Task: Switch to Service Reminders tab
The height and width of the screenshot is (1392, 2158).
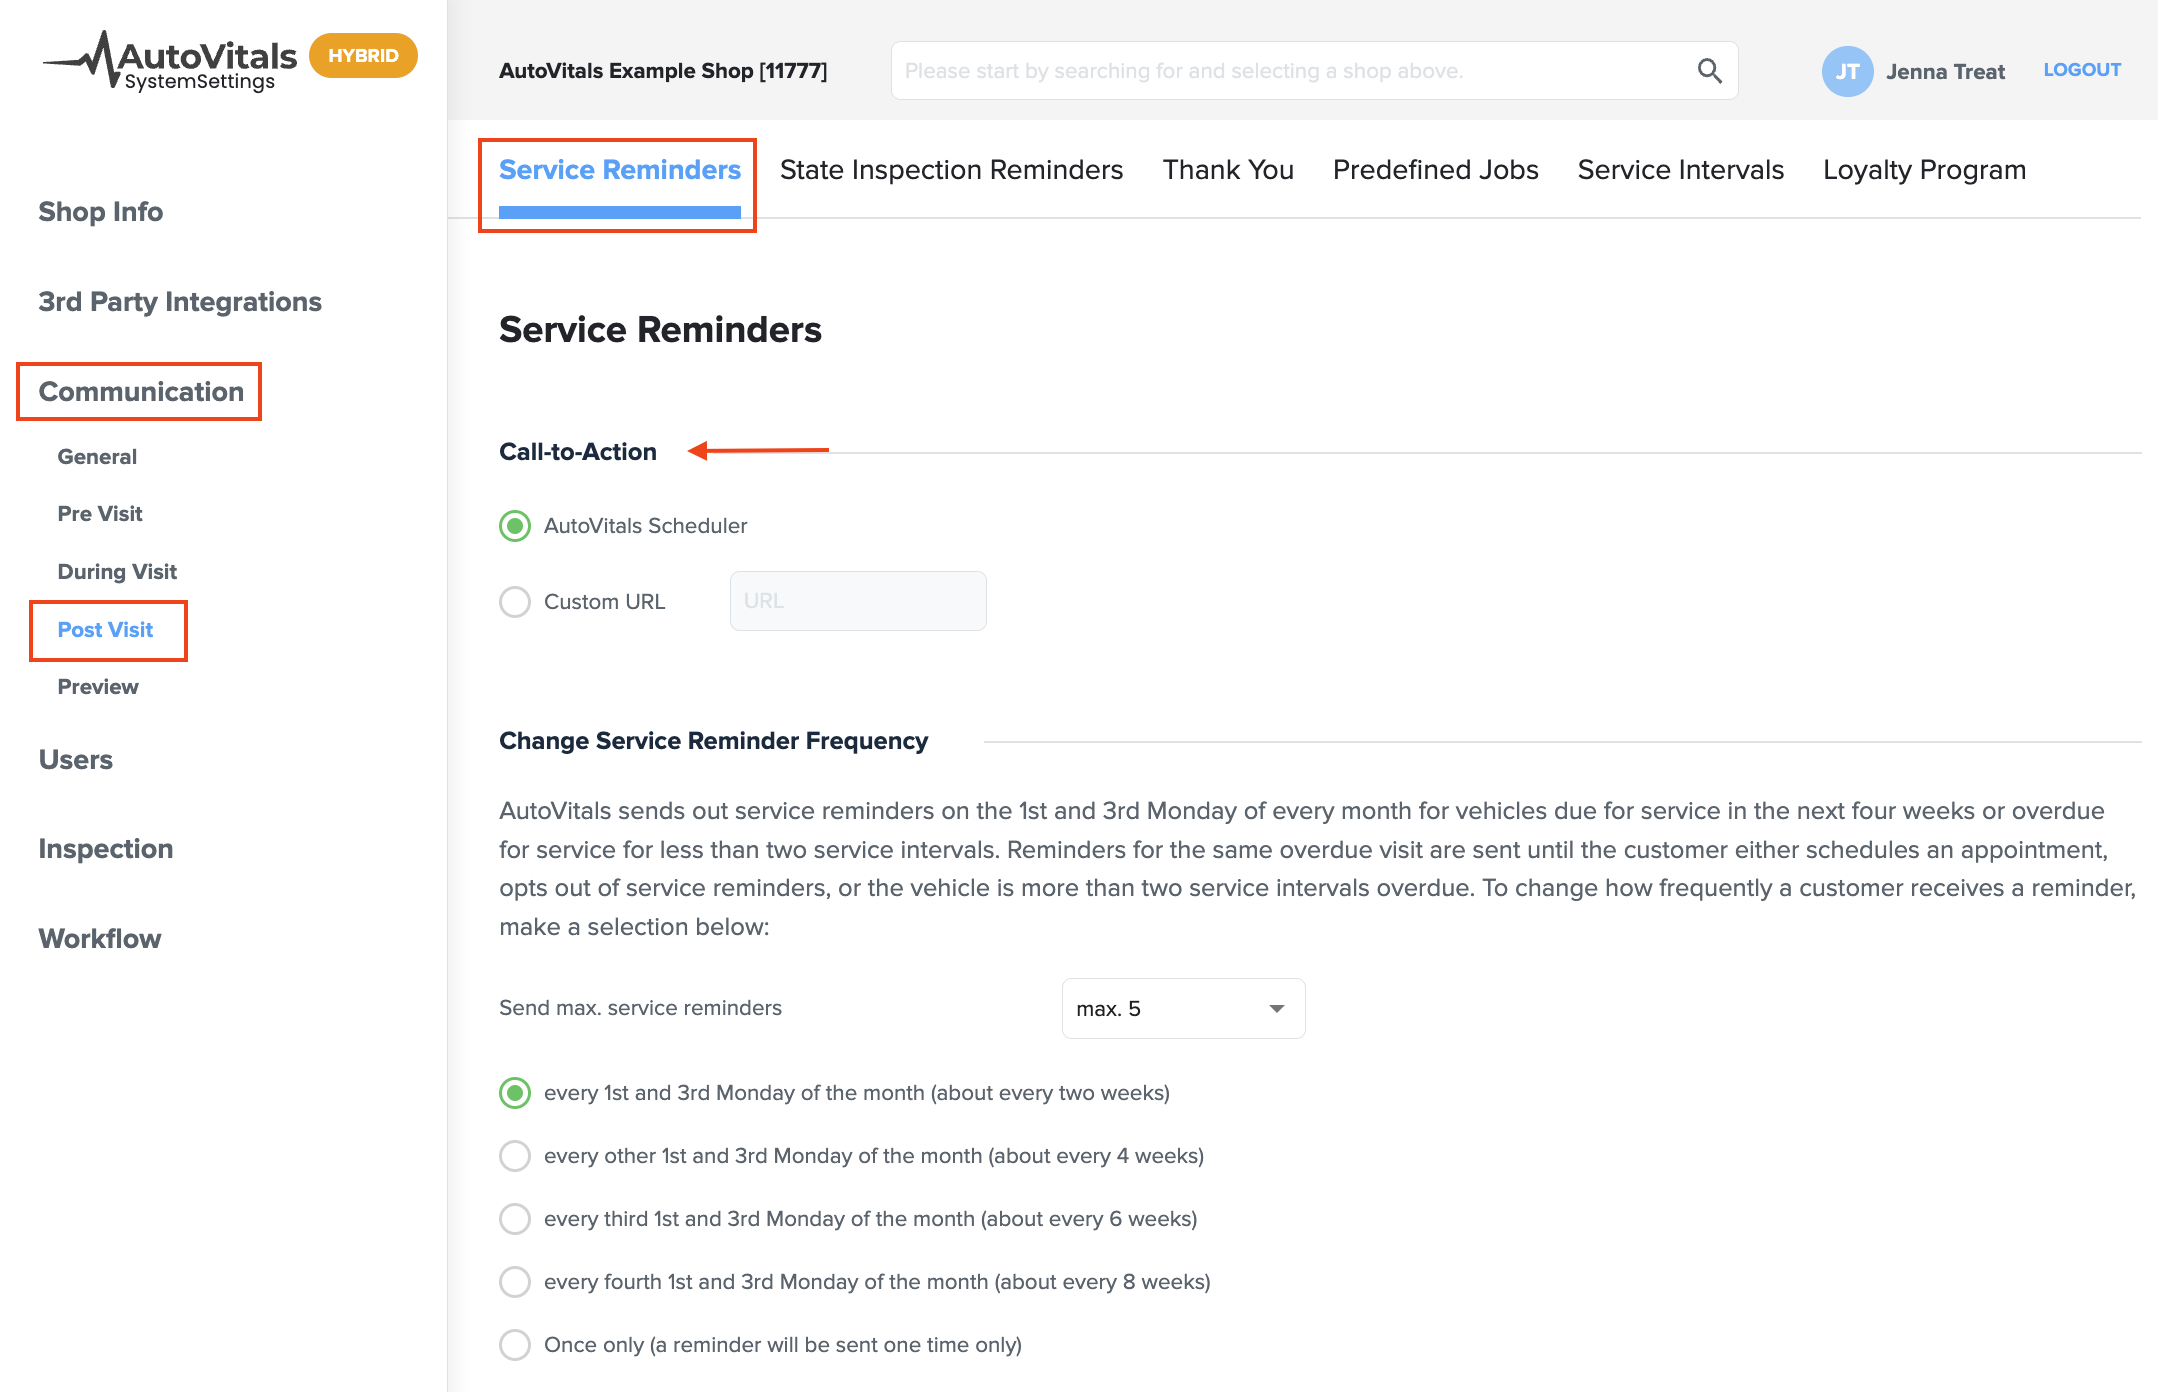Action: click(x=619, y=170)
